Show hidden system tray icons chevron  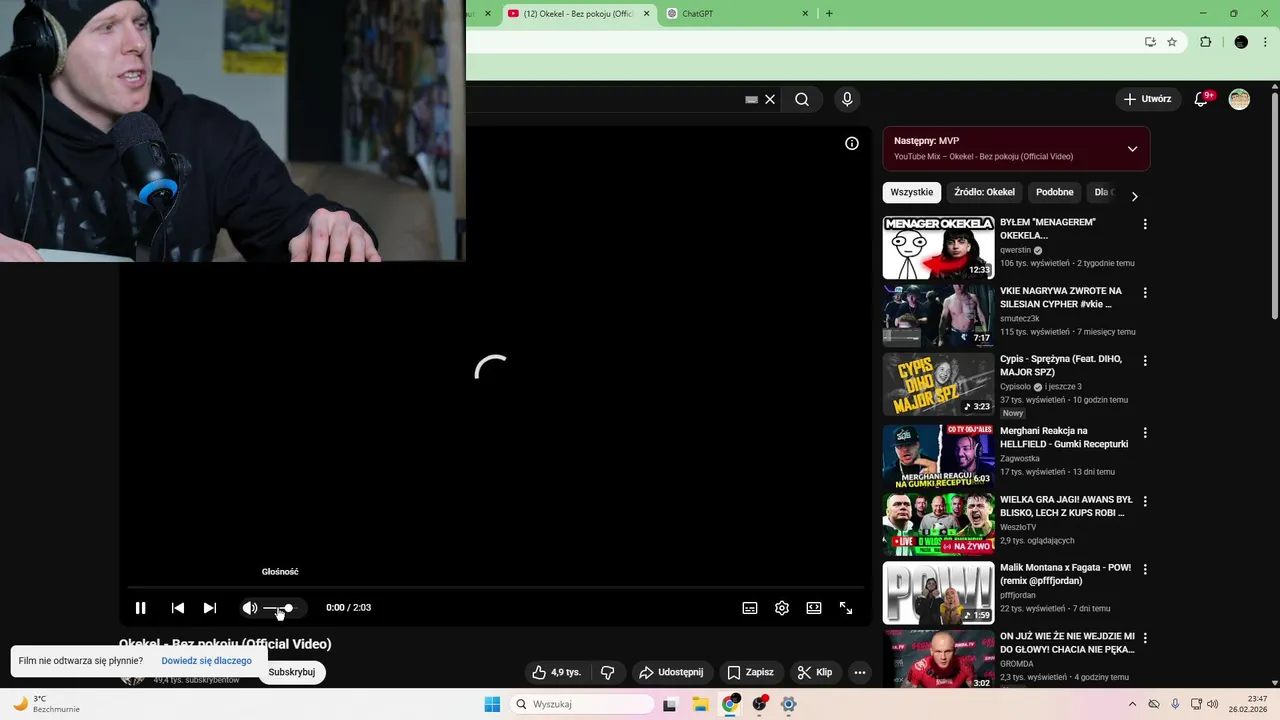(x=1132, y=704)
